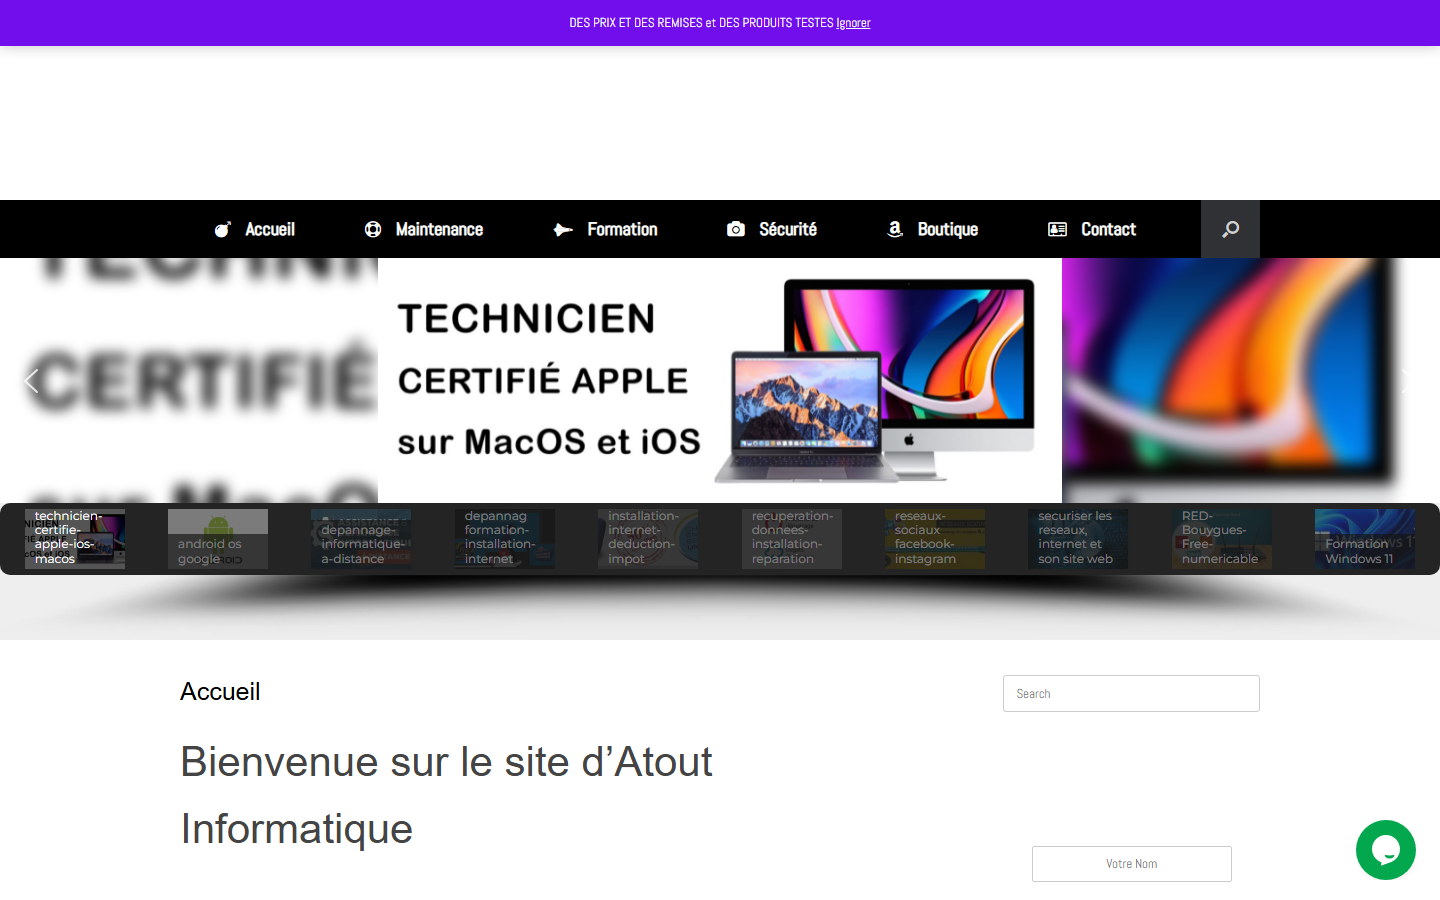Select installation-internet-deduction-impot thumbnail
The height and width of the screenshot is (900, 1440).
click(648, 539)
